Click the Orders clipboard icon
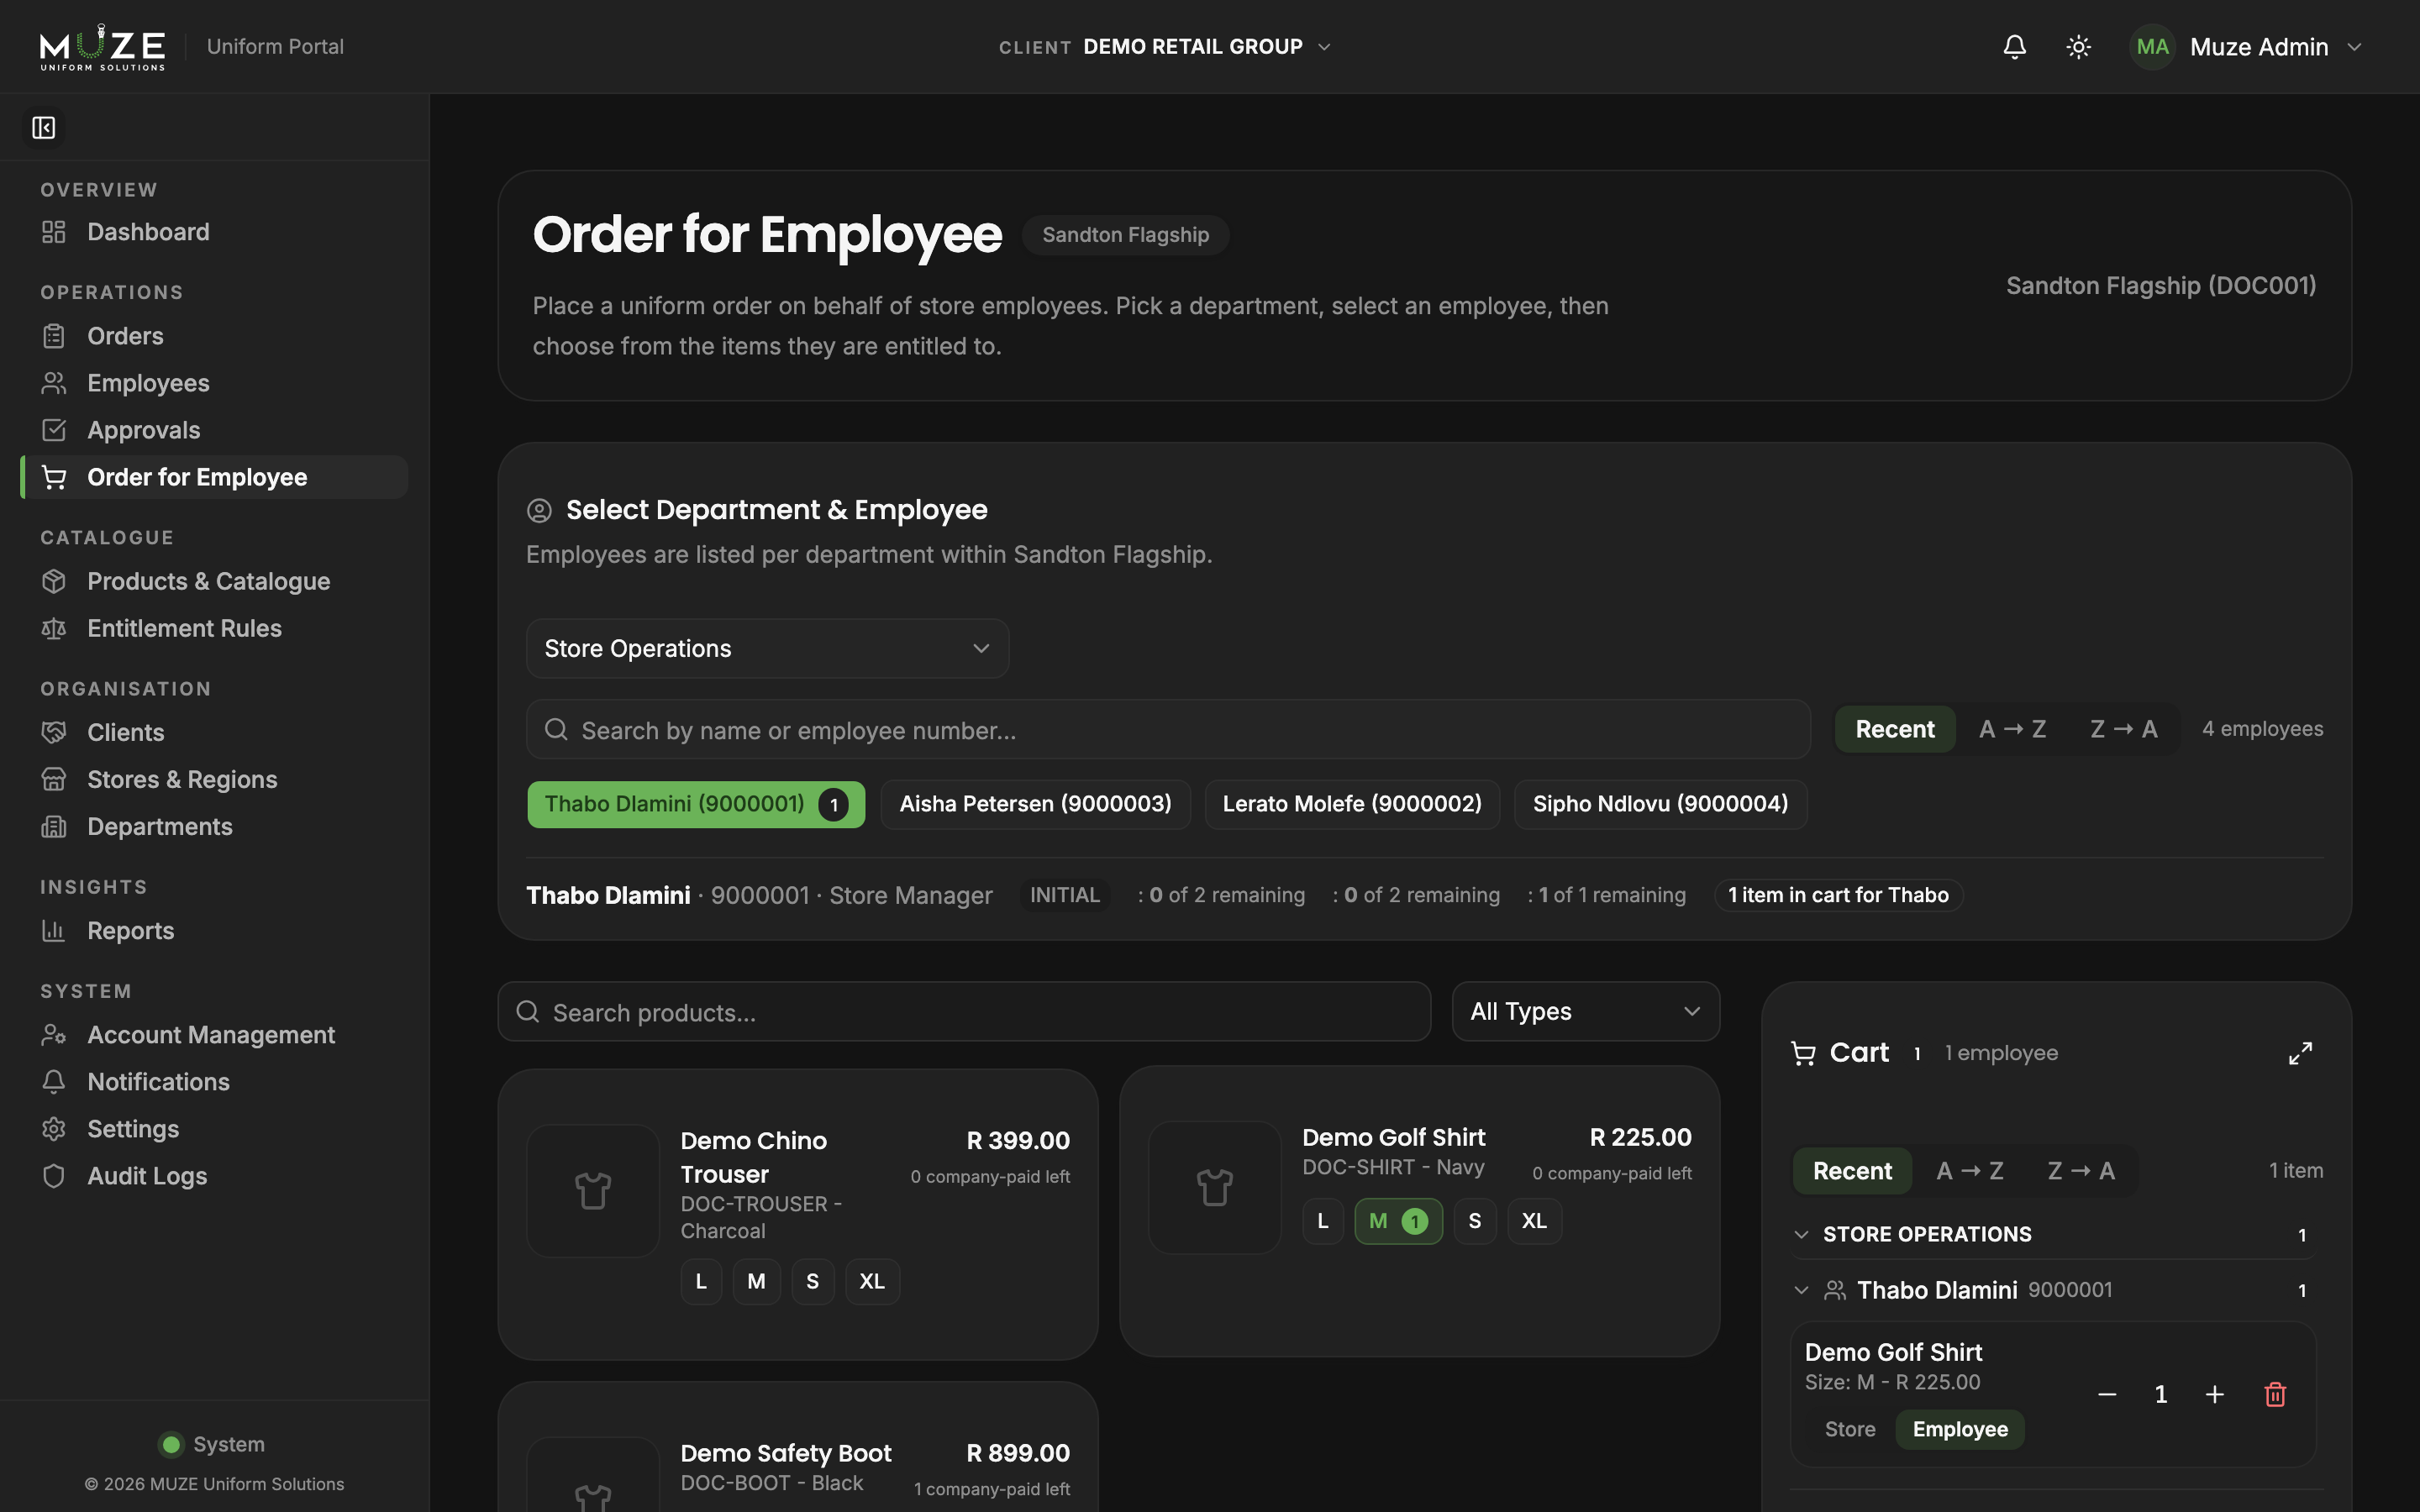Image resolution: width=2420 pixels, height=1512 pixels. (54, 336)
